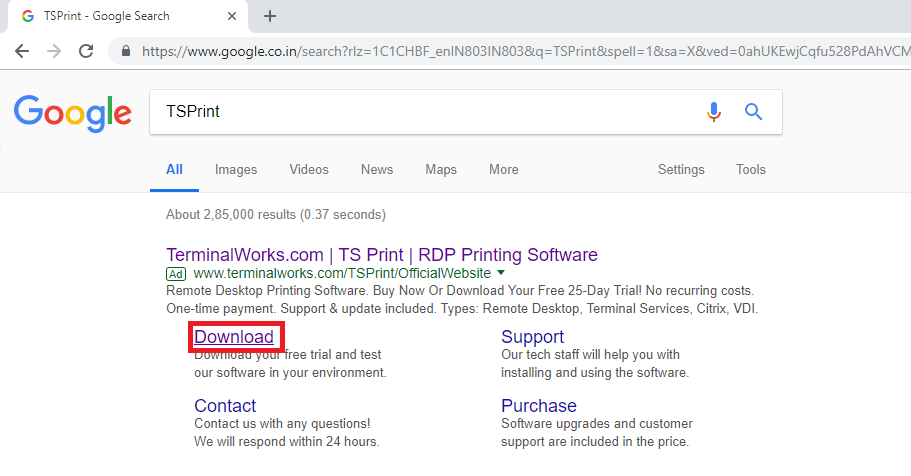
Task: Reload the page with refresh icon
Action: [x=86, y=51]
